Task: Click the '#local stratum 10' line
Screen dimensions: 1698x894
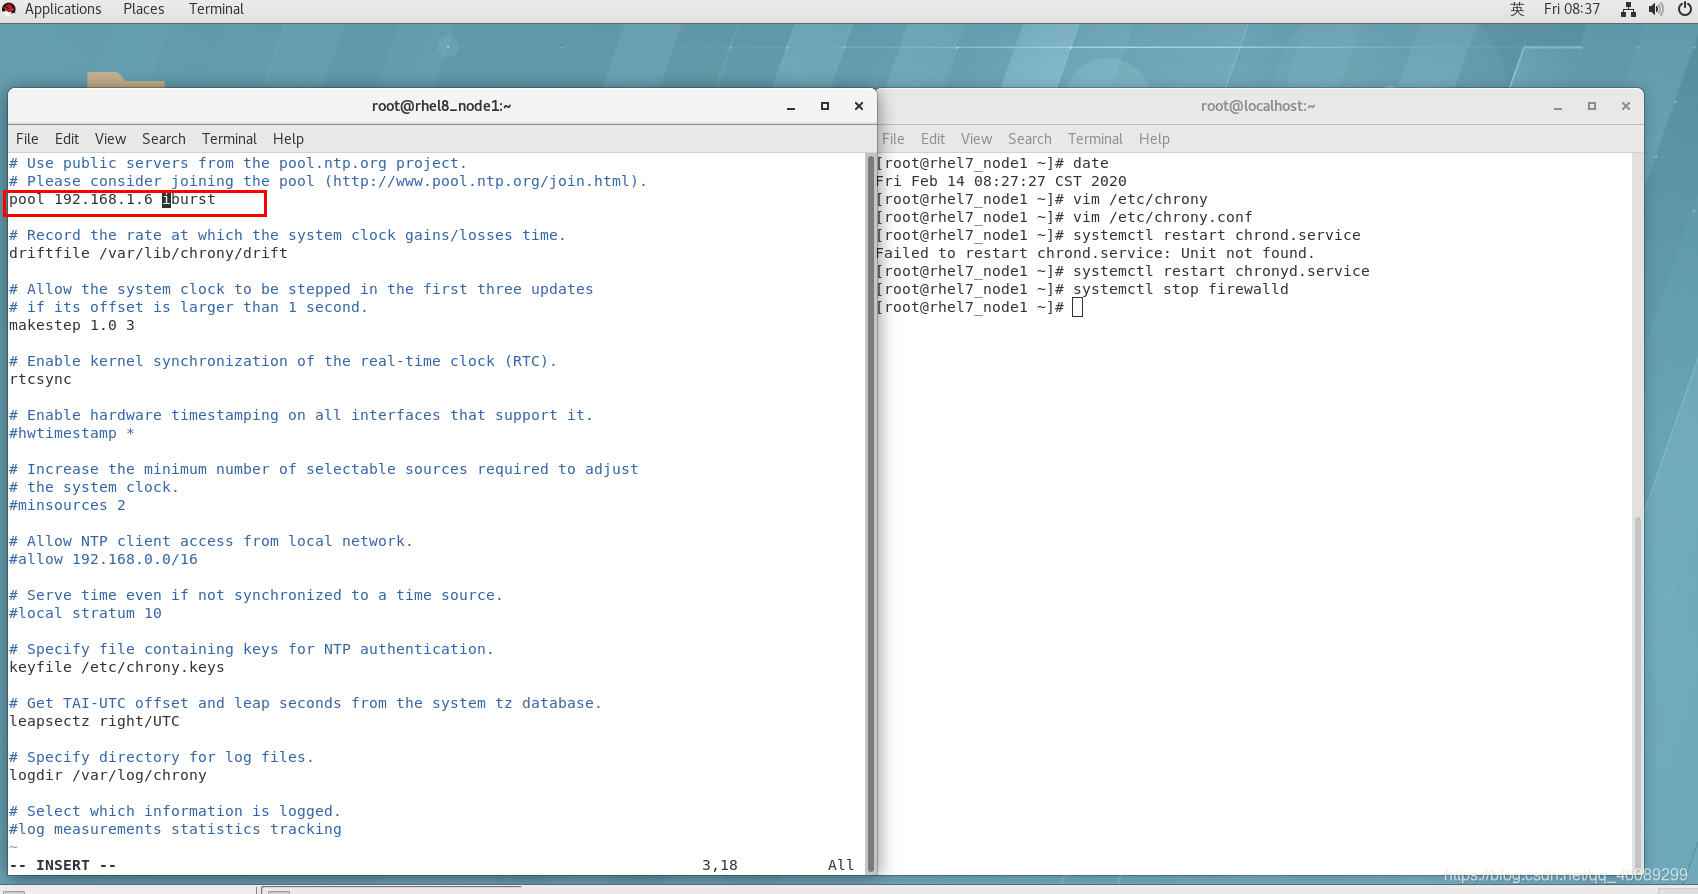Action: pyautogui.click(x=85, y=614)
